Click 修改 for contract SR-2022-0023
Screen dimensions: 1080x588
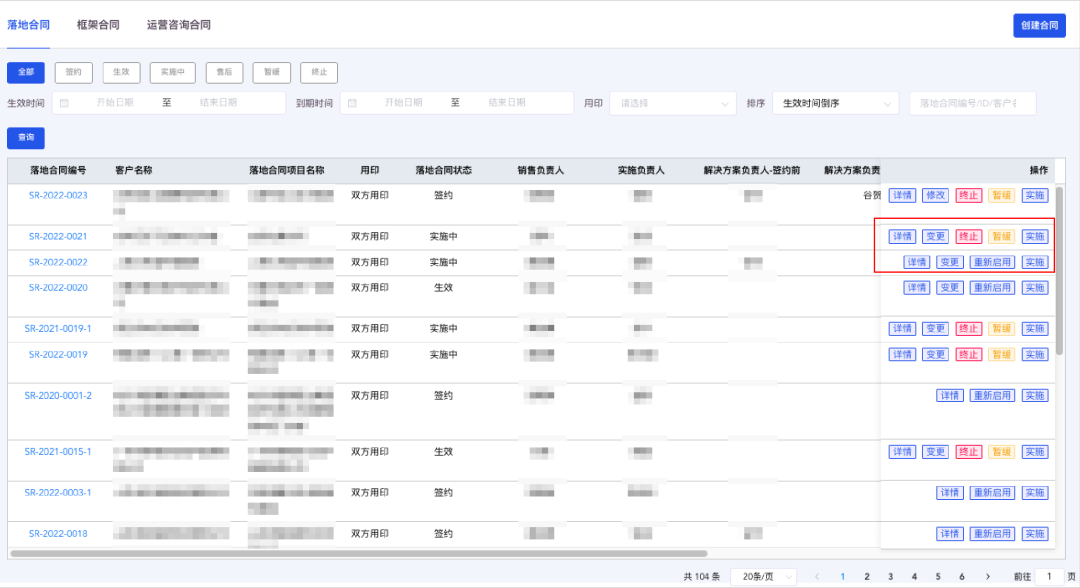click(935, 196)
